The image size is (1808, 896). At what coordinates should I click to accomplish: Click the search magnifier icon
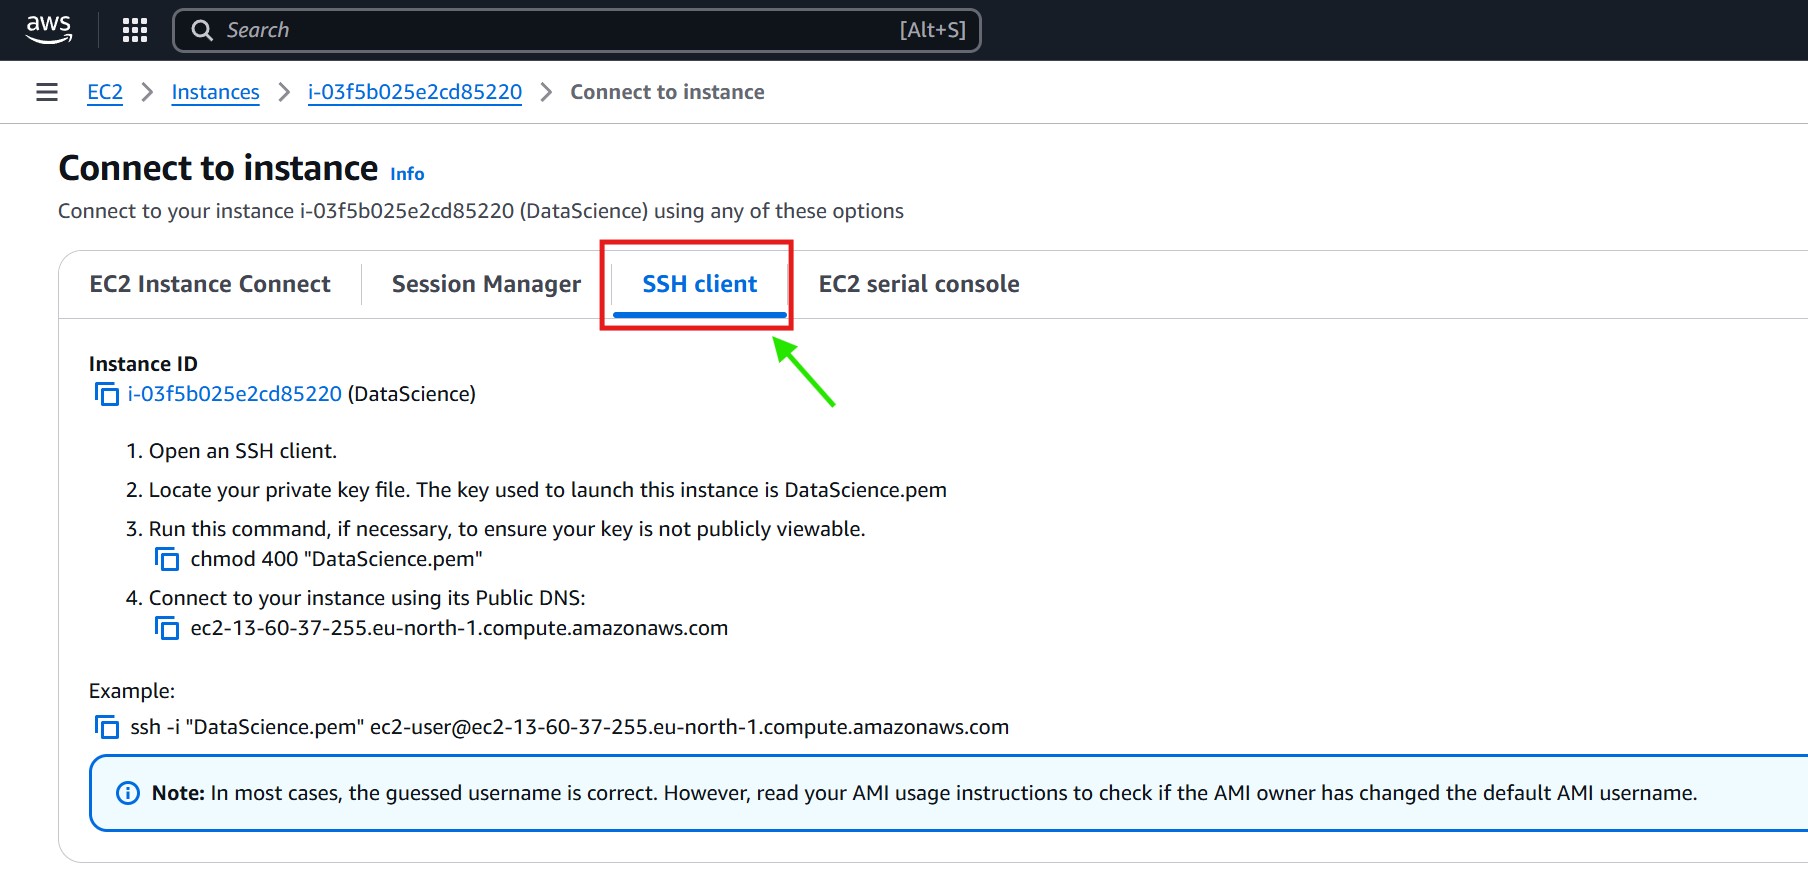point(202,30)
